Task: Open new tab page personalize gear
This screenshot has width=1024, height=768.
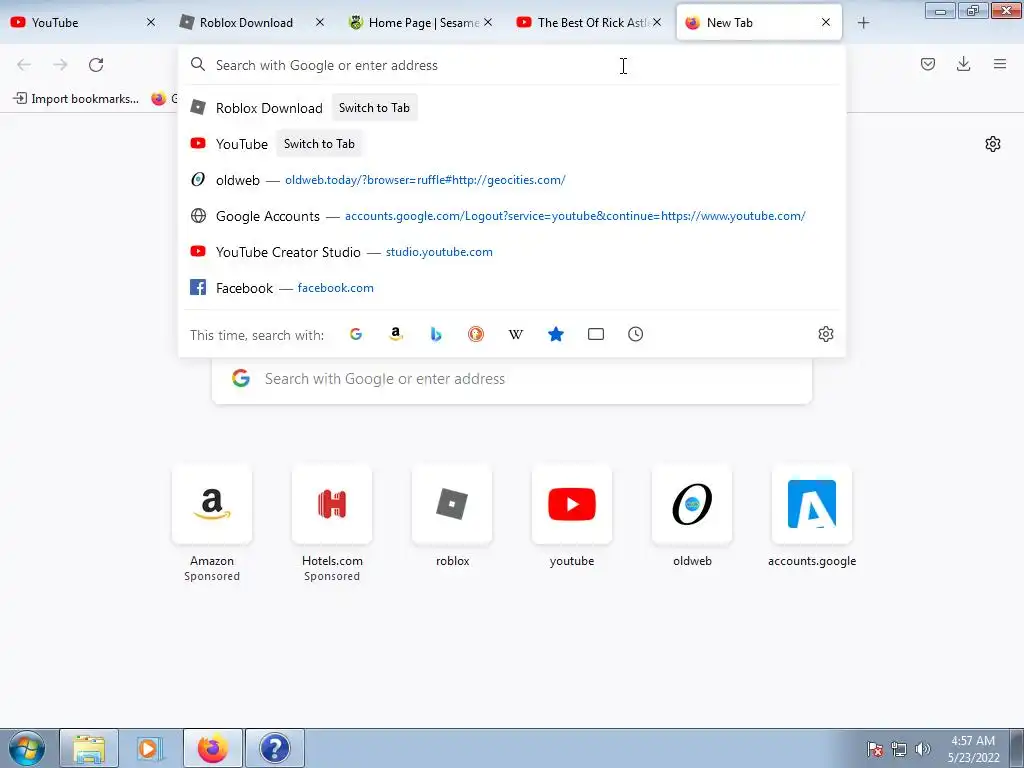Action: (993, 144)
